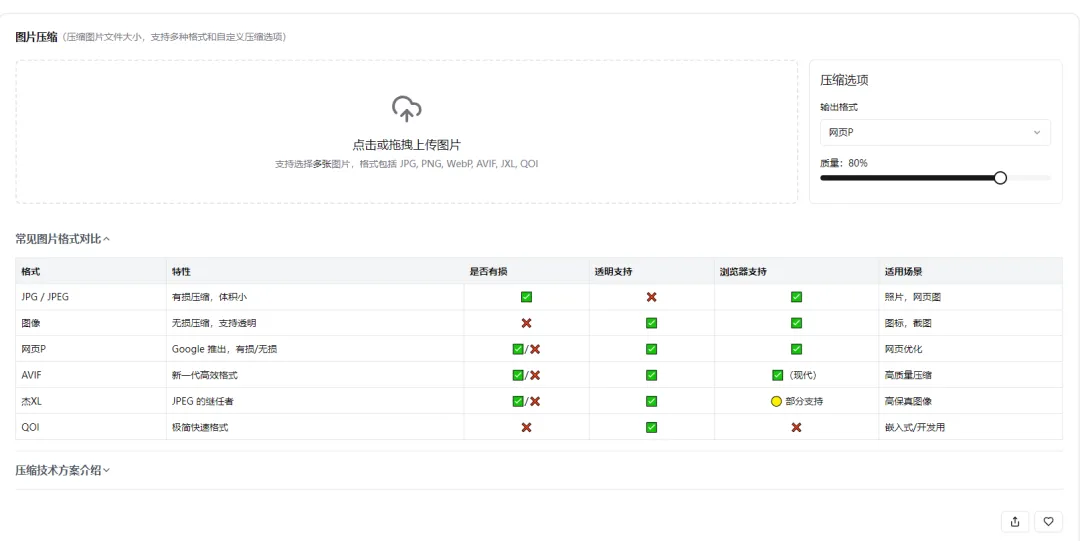Image resolution: width=1080 pixels, height=541 pixels.
Task: Click the cloud upload icon
Action: click(406, 109)
